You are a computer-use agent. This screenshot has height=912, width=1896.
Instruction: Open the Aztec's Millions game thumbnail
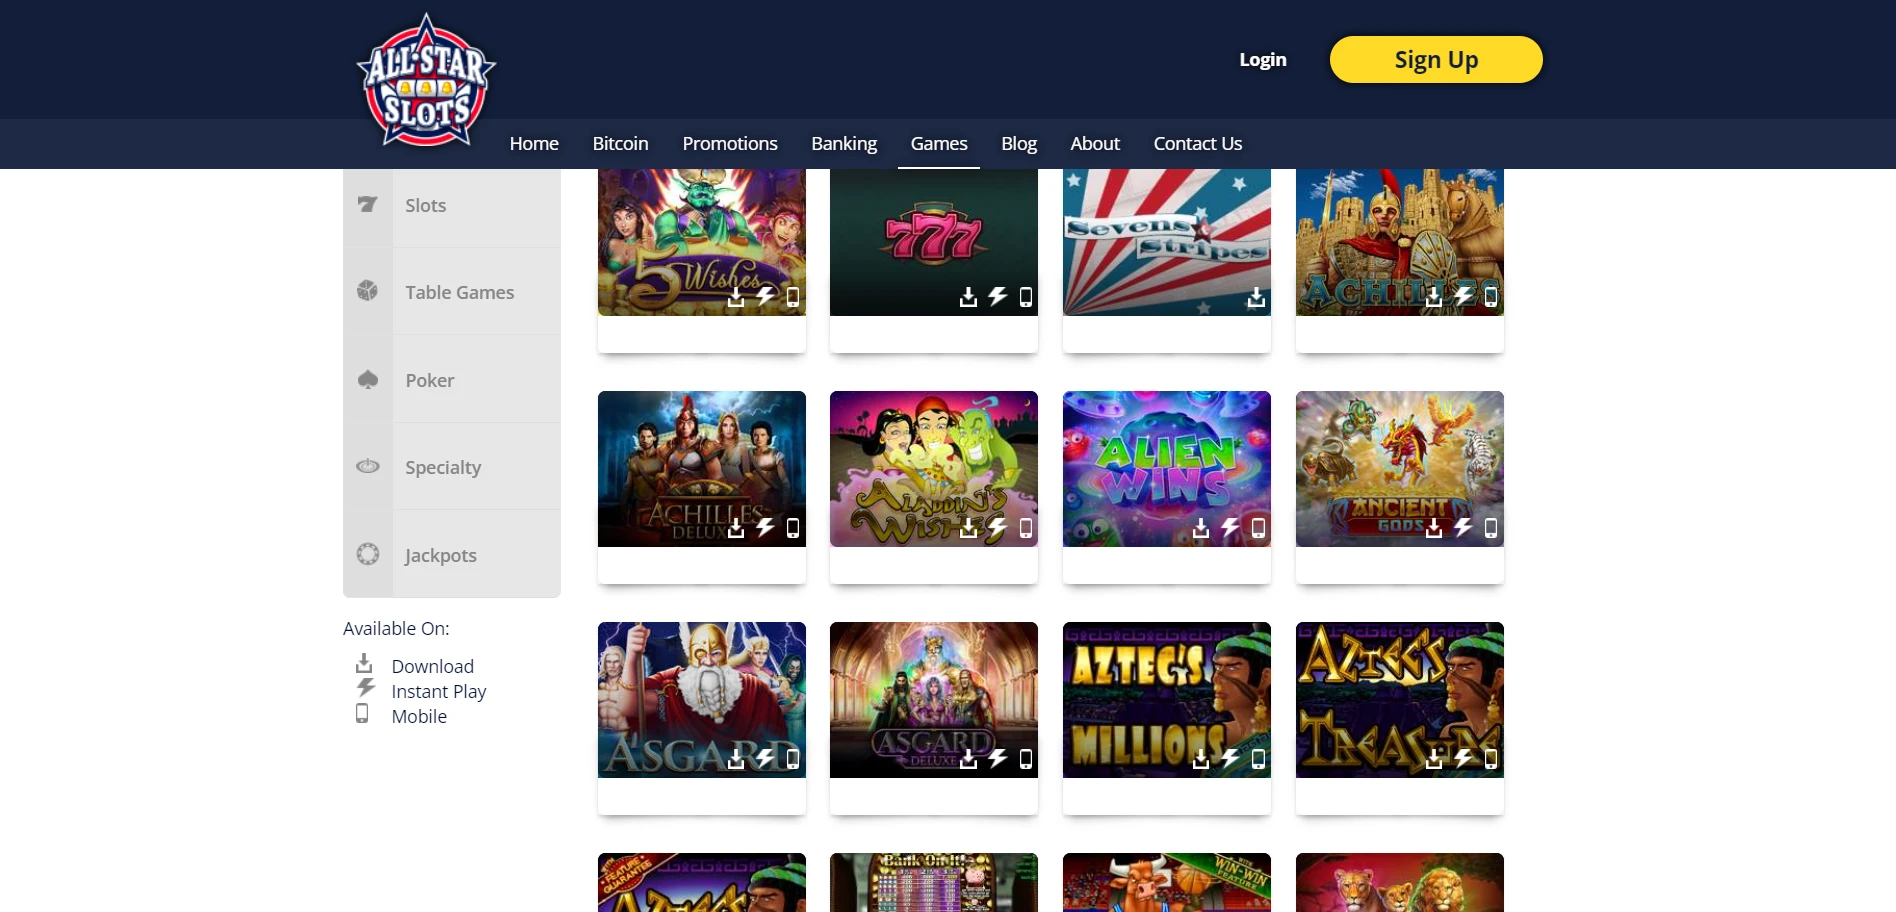(1167, 700)
